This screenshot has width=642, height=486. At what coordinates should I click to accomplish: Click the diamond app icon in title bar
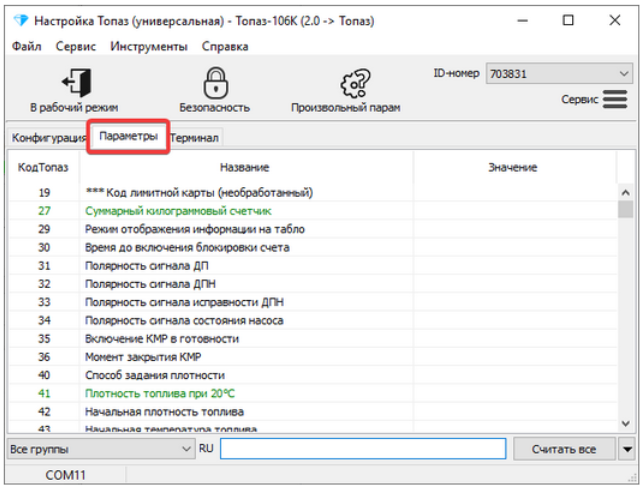20,20
